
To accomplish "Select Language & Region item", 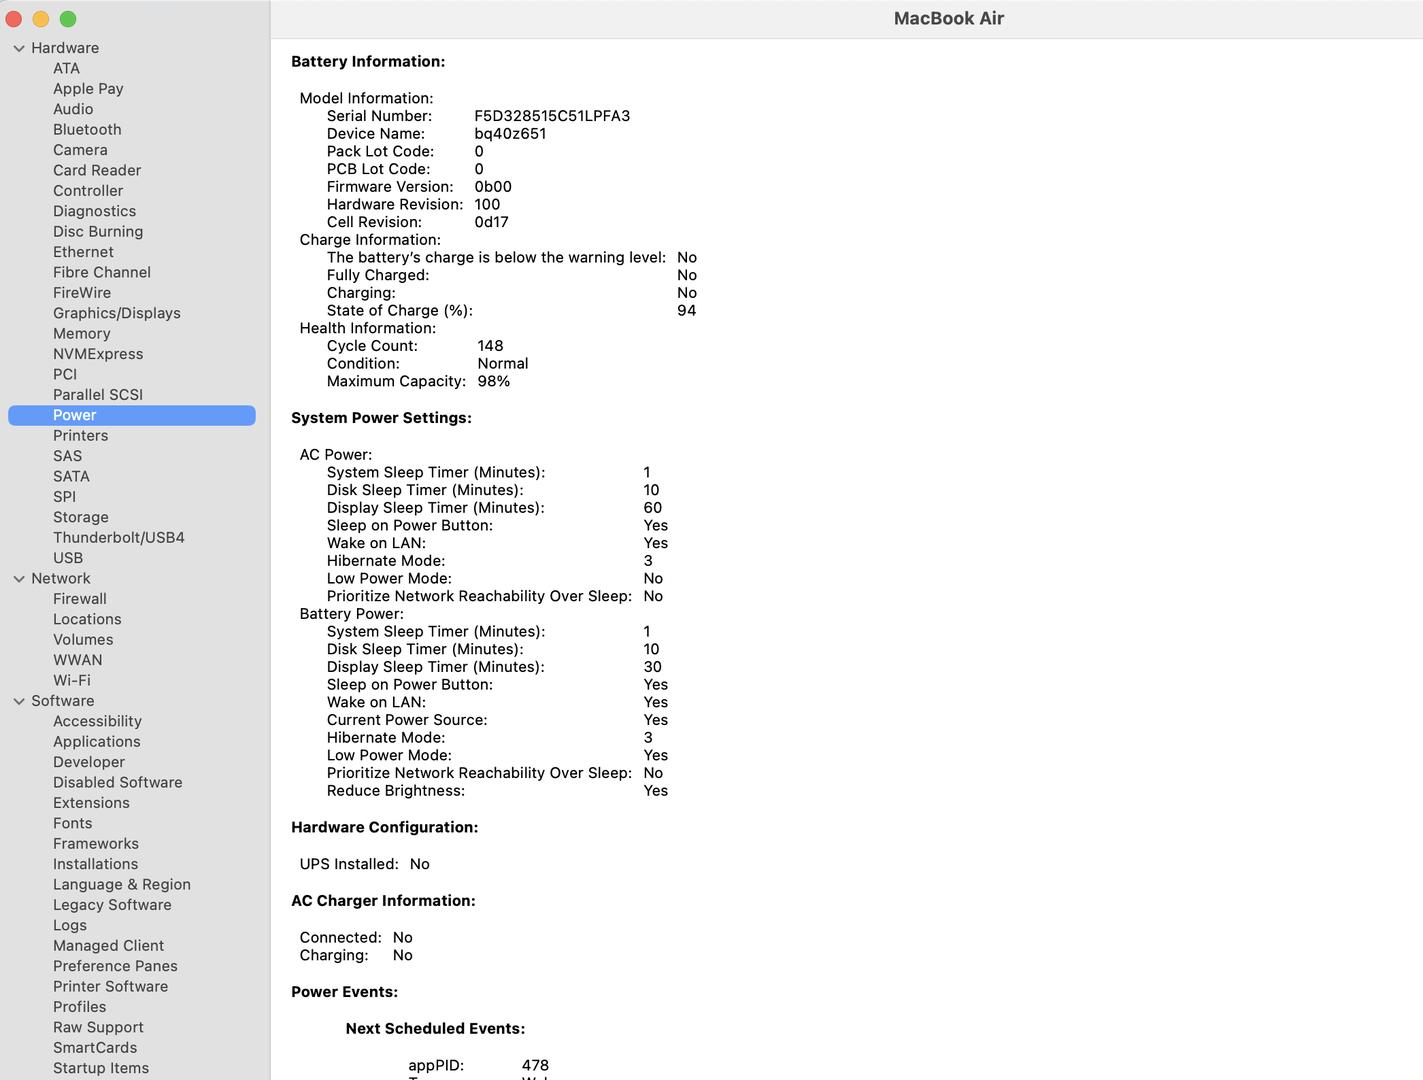I will pyautogui.click(x=122, y=885).
